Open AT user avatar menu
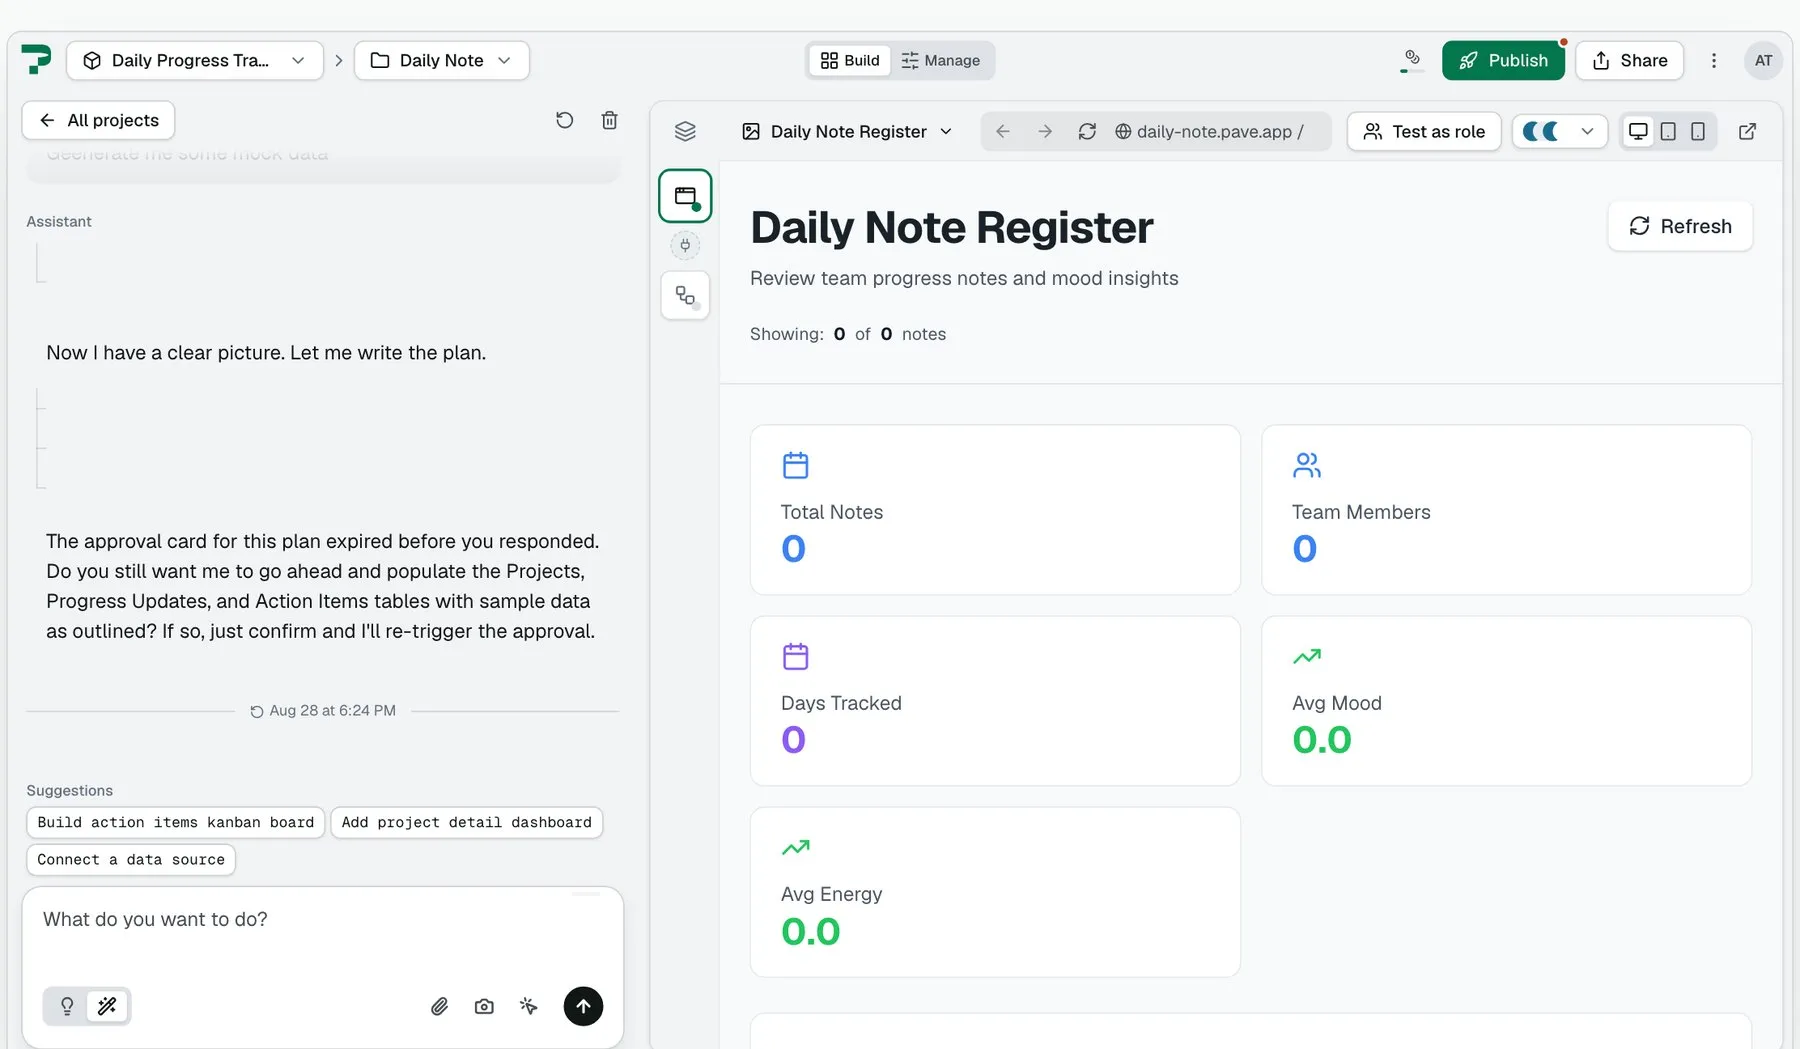 pyautogui.click(x=1764, y=60)
